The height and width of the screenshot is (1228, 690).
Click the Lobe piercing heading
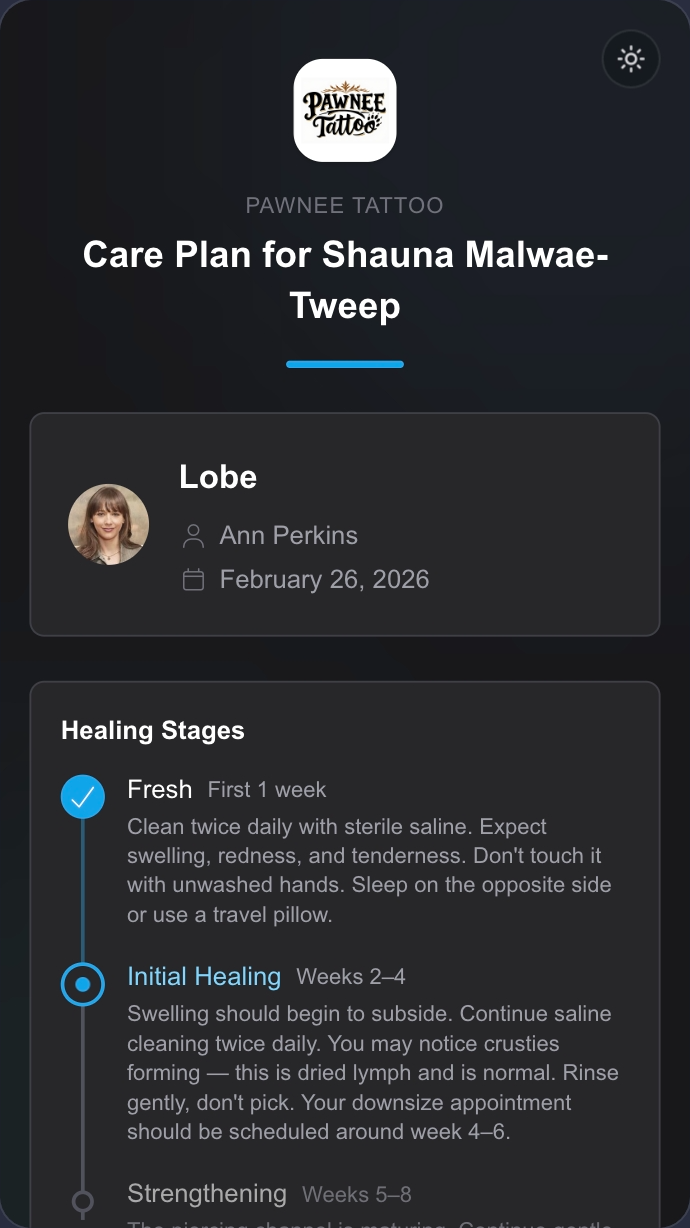pos(218,477)
